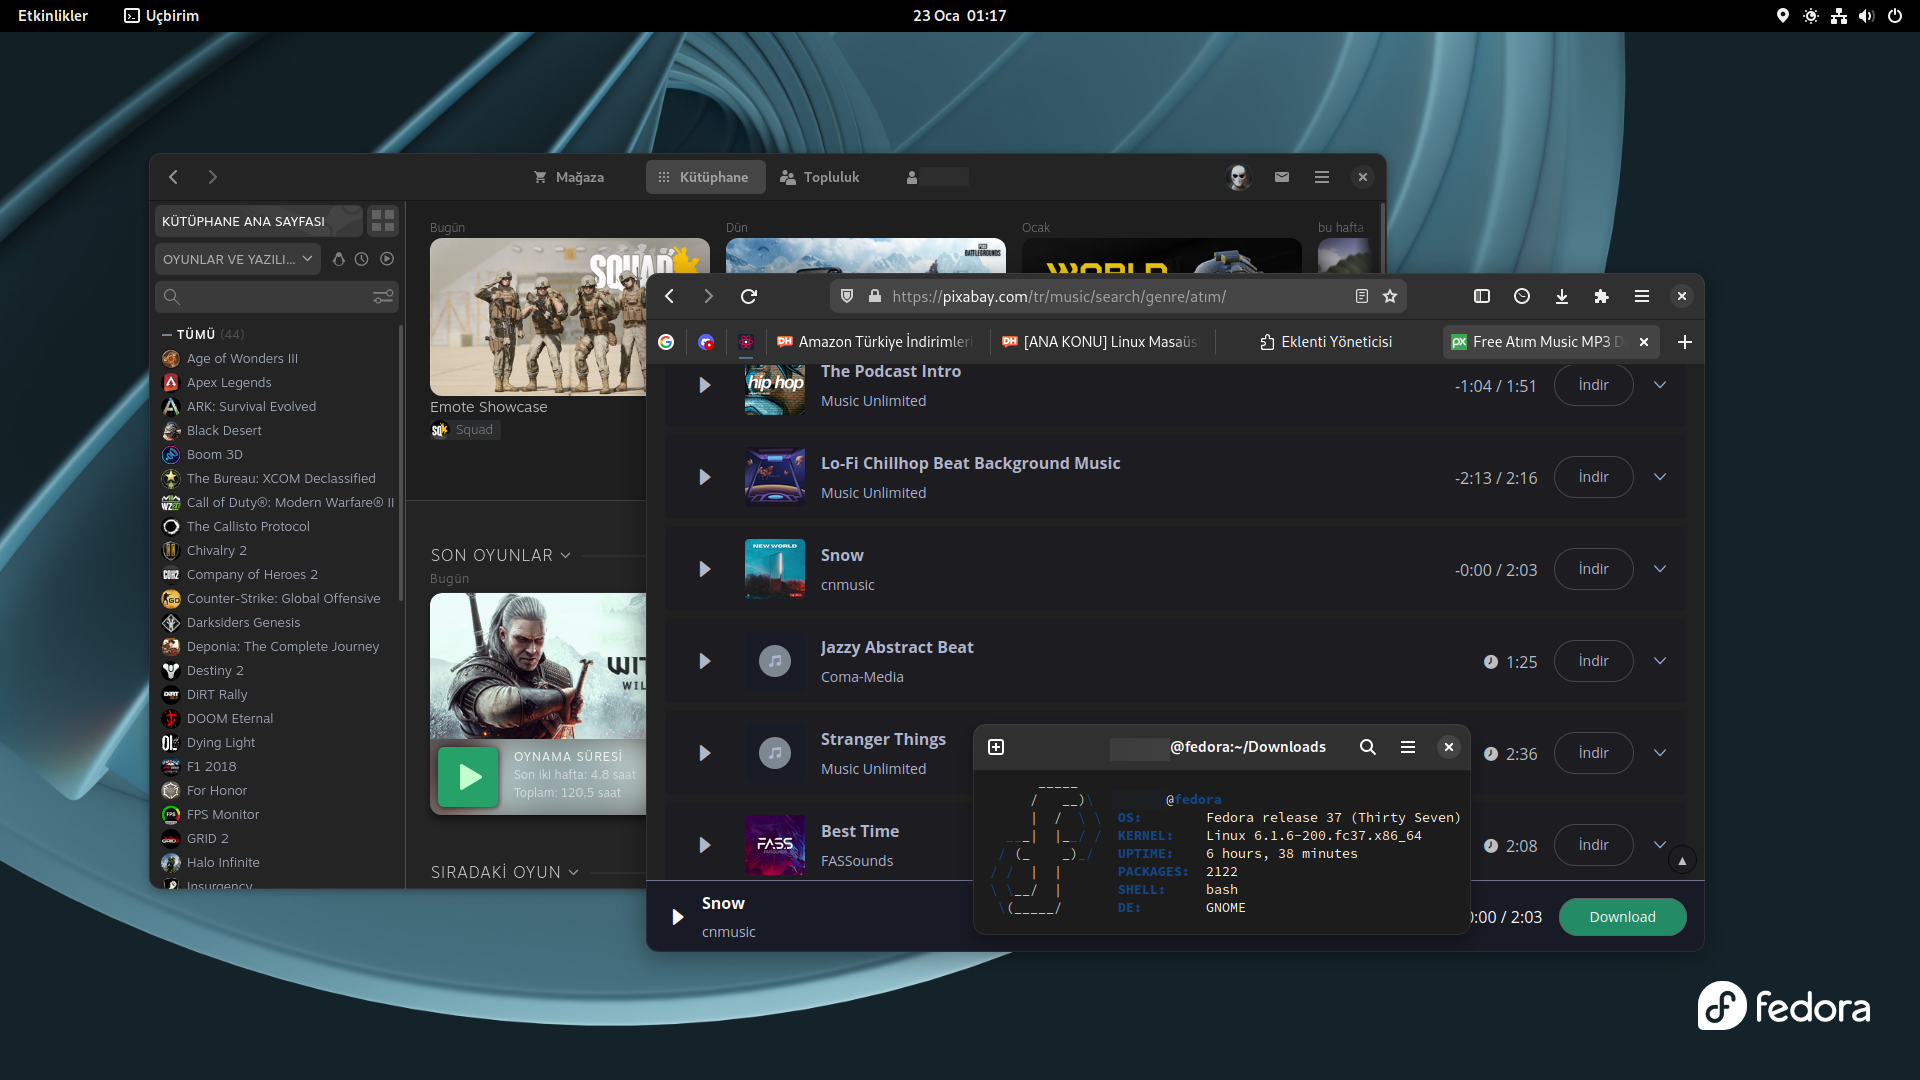Open Steam messages envelope icon
1920x1080 pixels.
tap(1282, 177)
